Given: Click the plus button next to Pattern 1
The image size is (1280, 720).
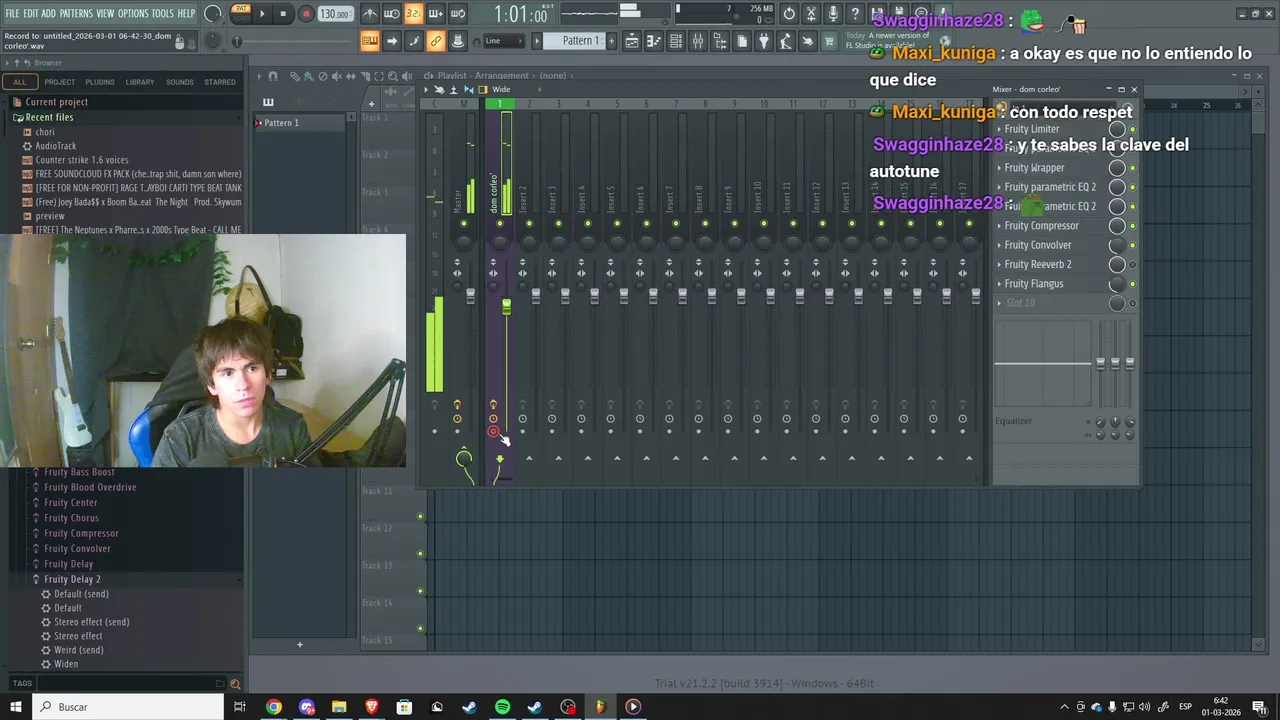Looking at the screenshot, I should coord(610,41).
